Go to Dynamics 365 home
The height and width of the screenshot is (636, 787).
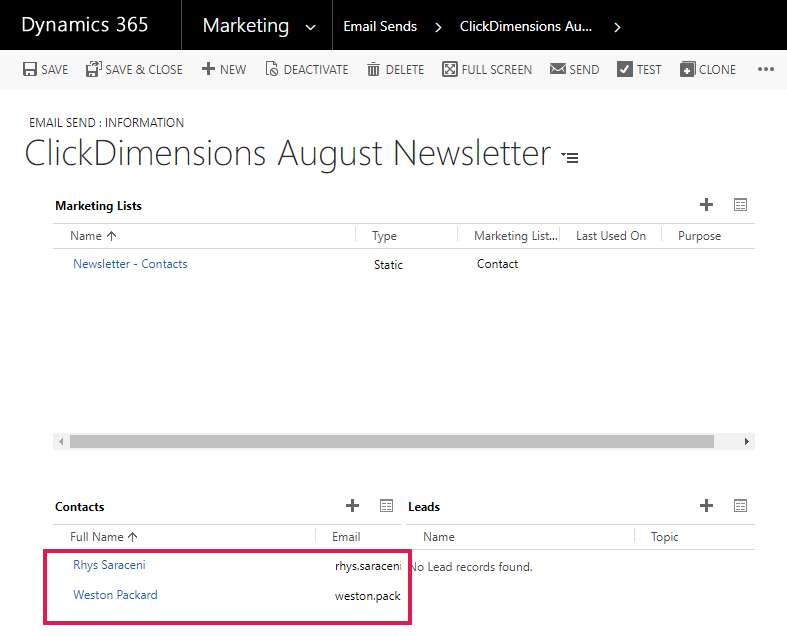coord(85,25)
